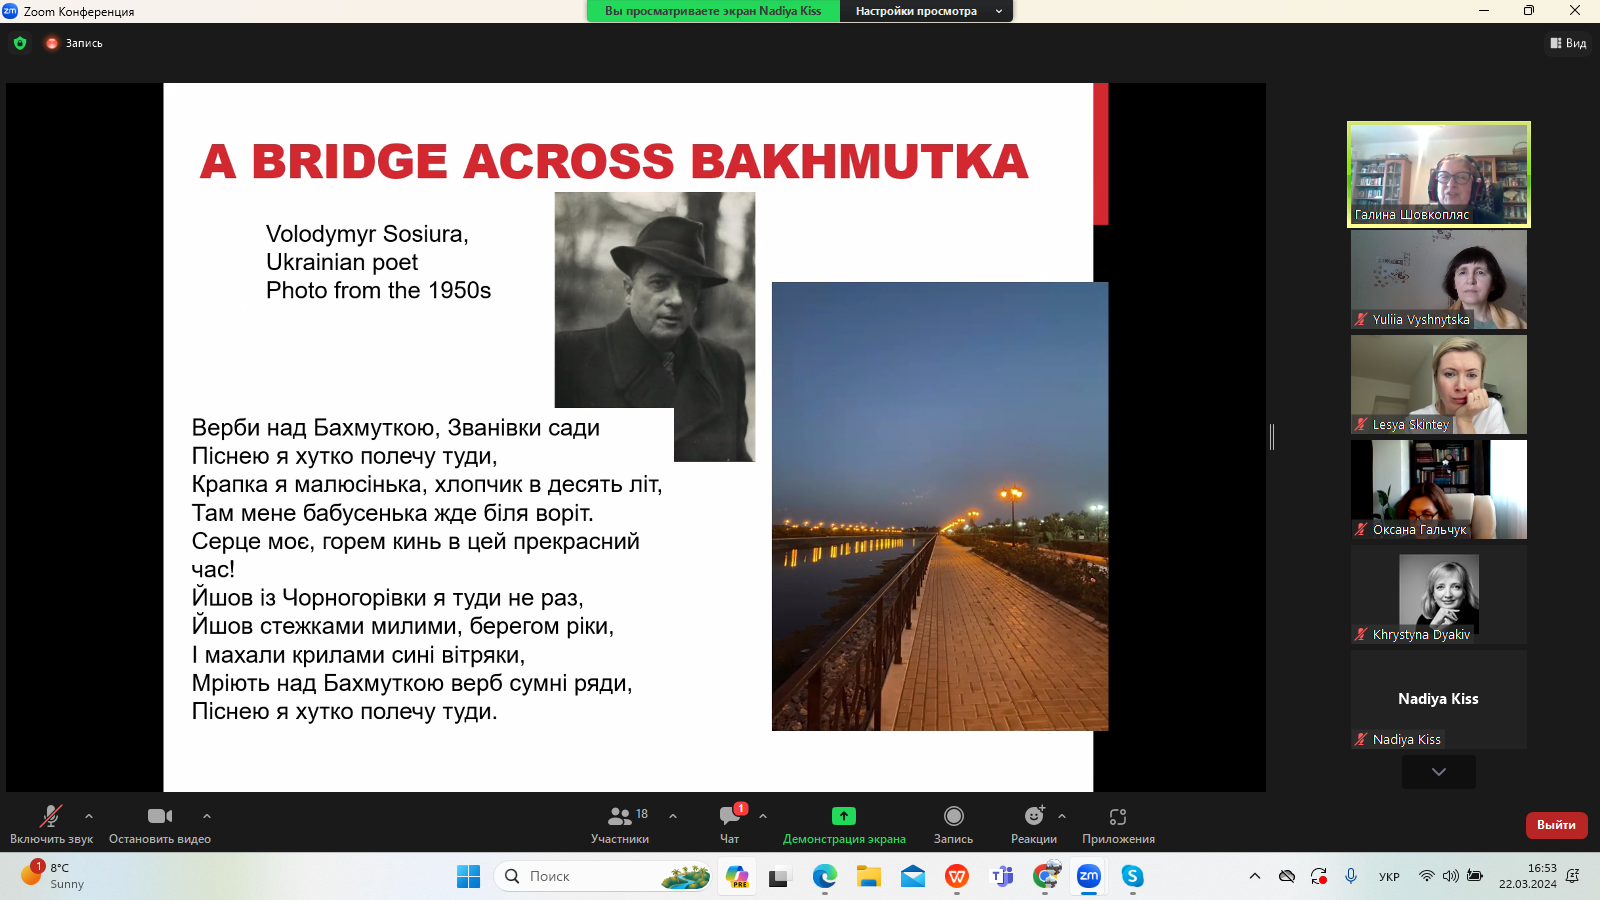
Task: Open the Chat icon with notification badge
Action: coord(730,816)
